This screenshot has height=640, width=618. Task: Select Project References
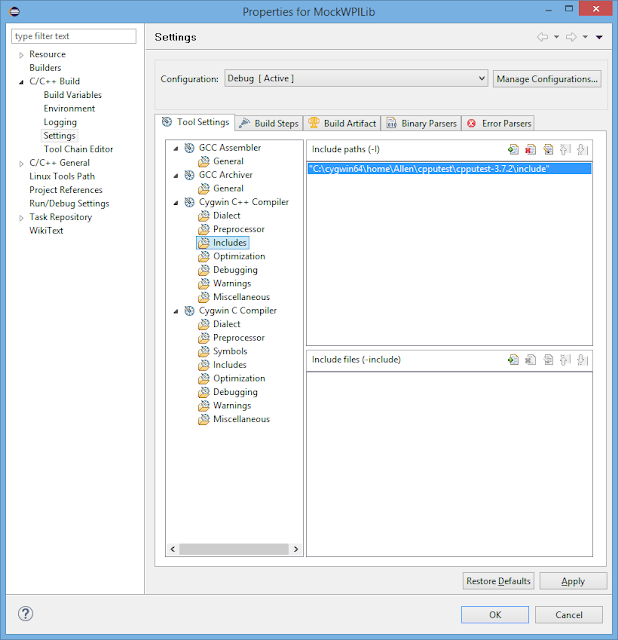tap(66, 190)
